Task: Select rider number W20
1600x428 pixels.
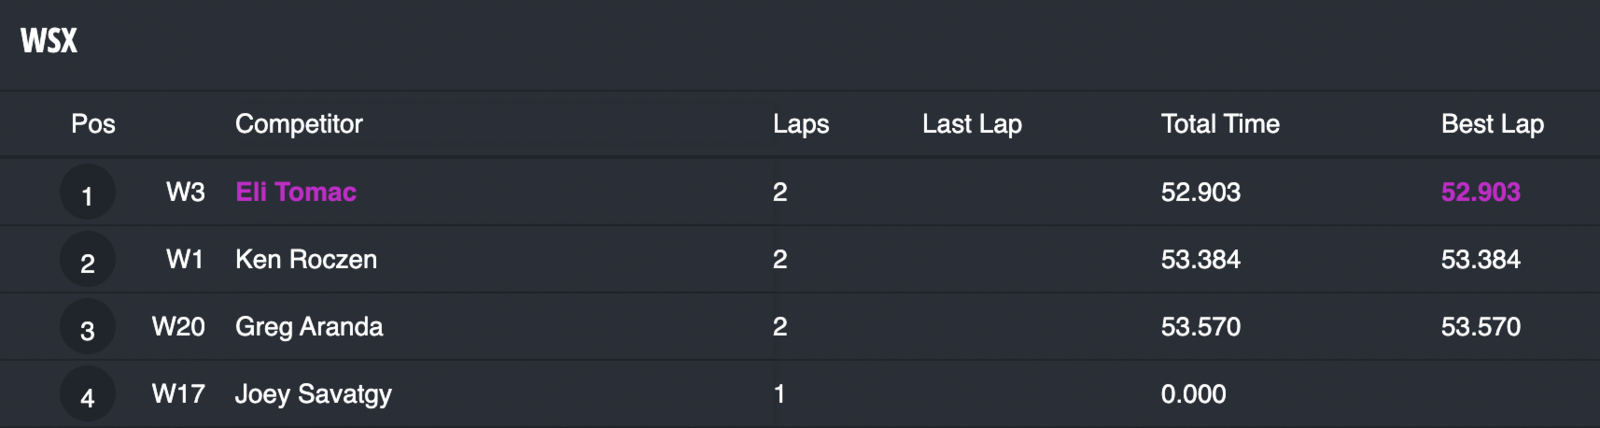Action: tap(178, 326)
